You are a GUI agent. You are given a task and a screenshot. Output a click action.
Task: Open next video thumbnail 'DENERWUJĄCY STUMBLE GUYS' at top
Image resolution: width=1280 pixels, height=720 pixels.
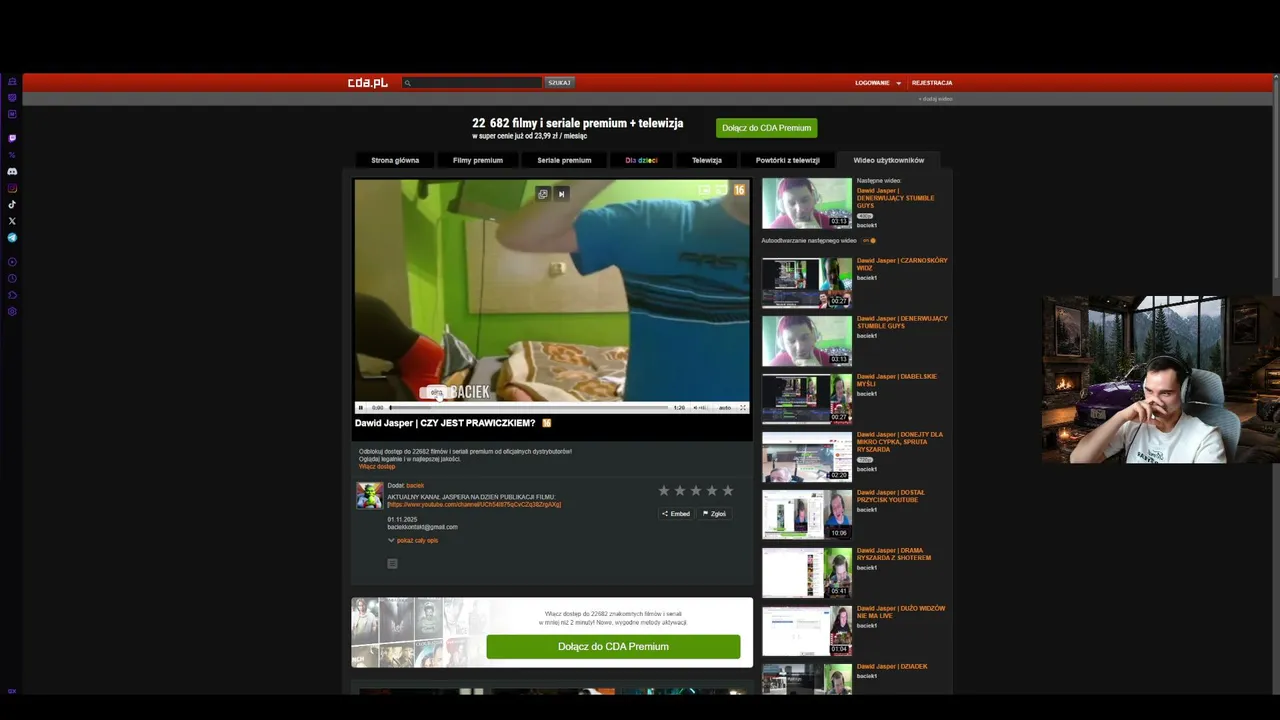tap(807, 203)
